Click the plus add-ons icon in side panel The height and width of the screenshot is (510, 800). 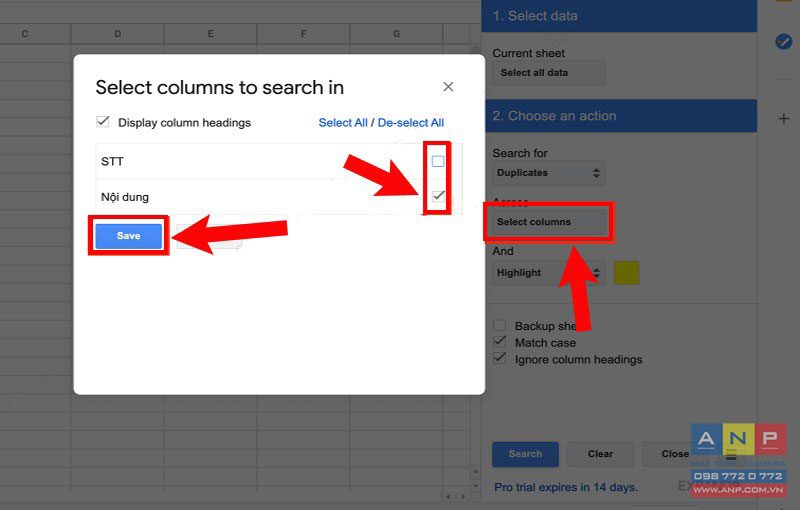(784, 119)
